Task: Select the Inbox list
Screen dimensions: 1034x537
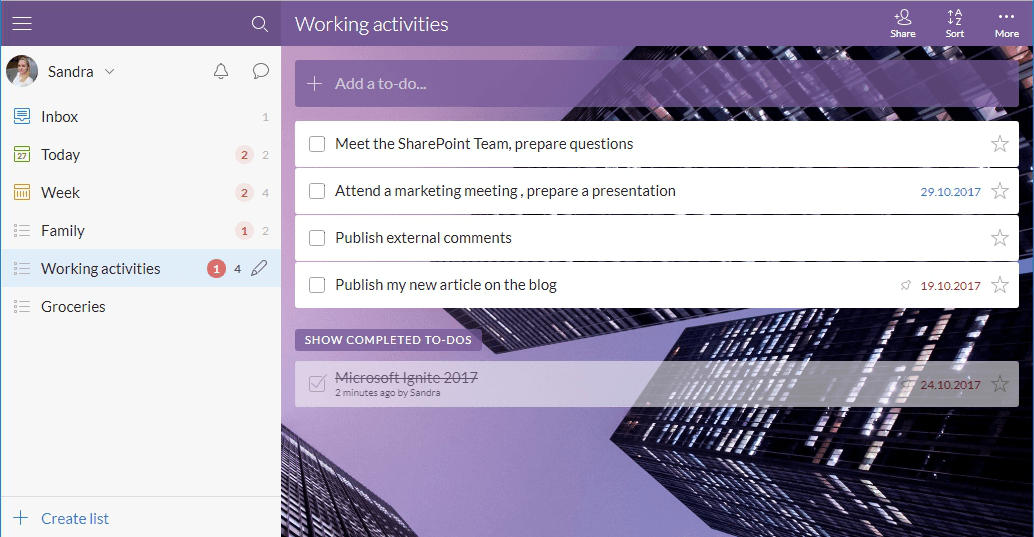Action: 60,117
